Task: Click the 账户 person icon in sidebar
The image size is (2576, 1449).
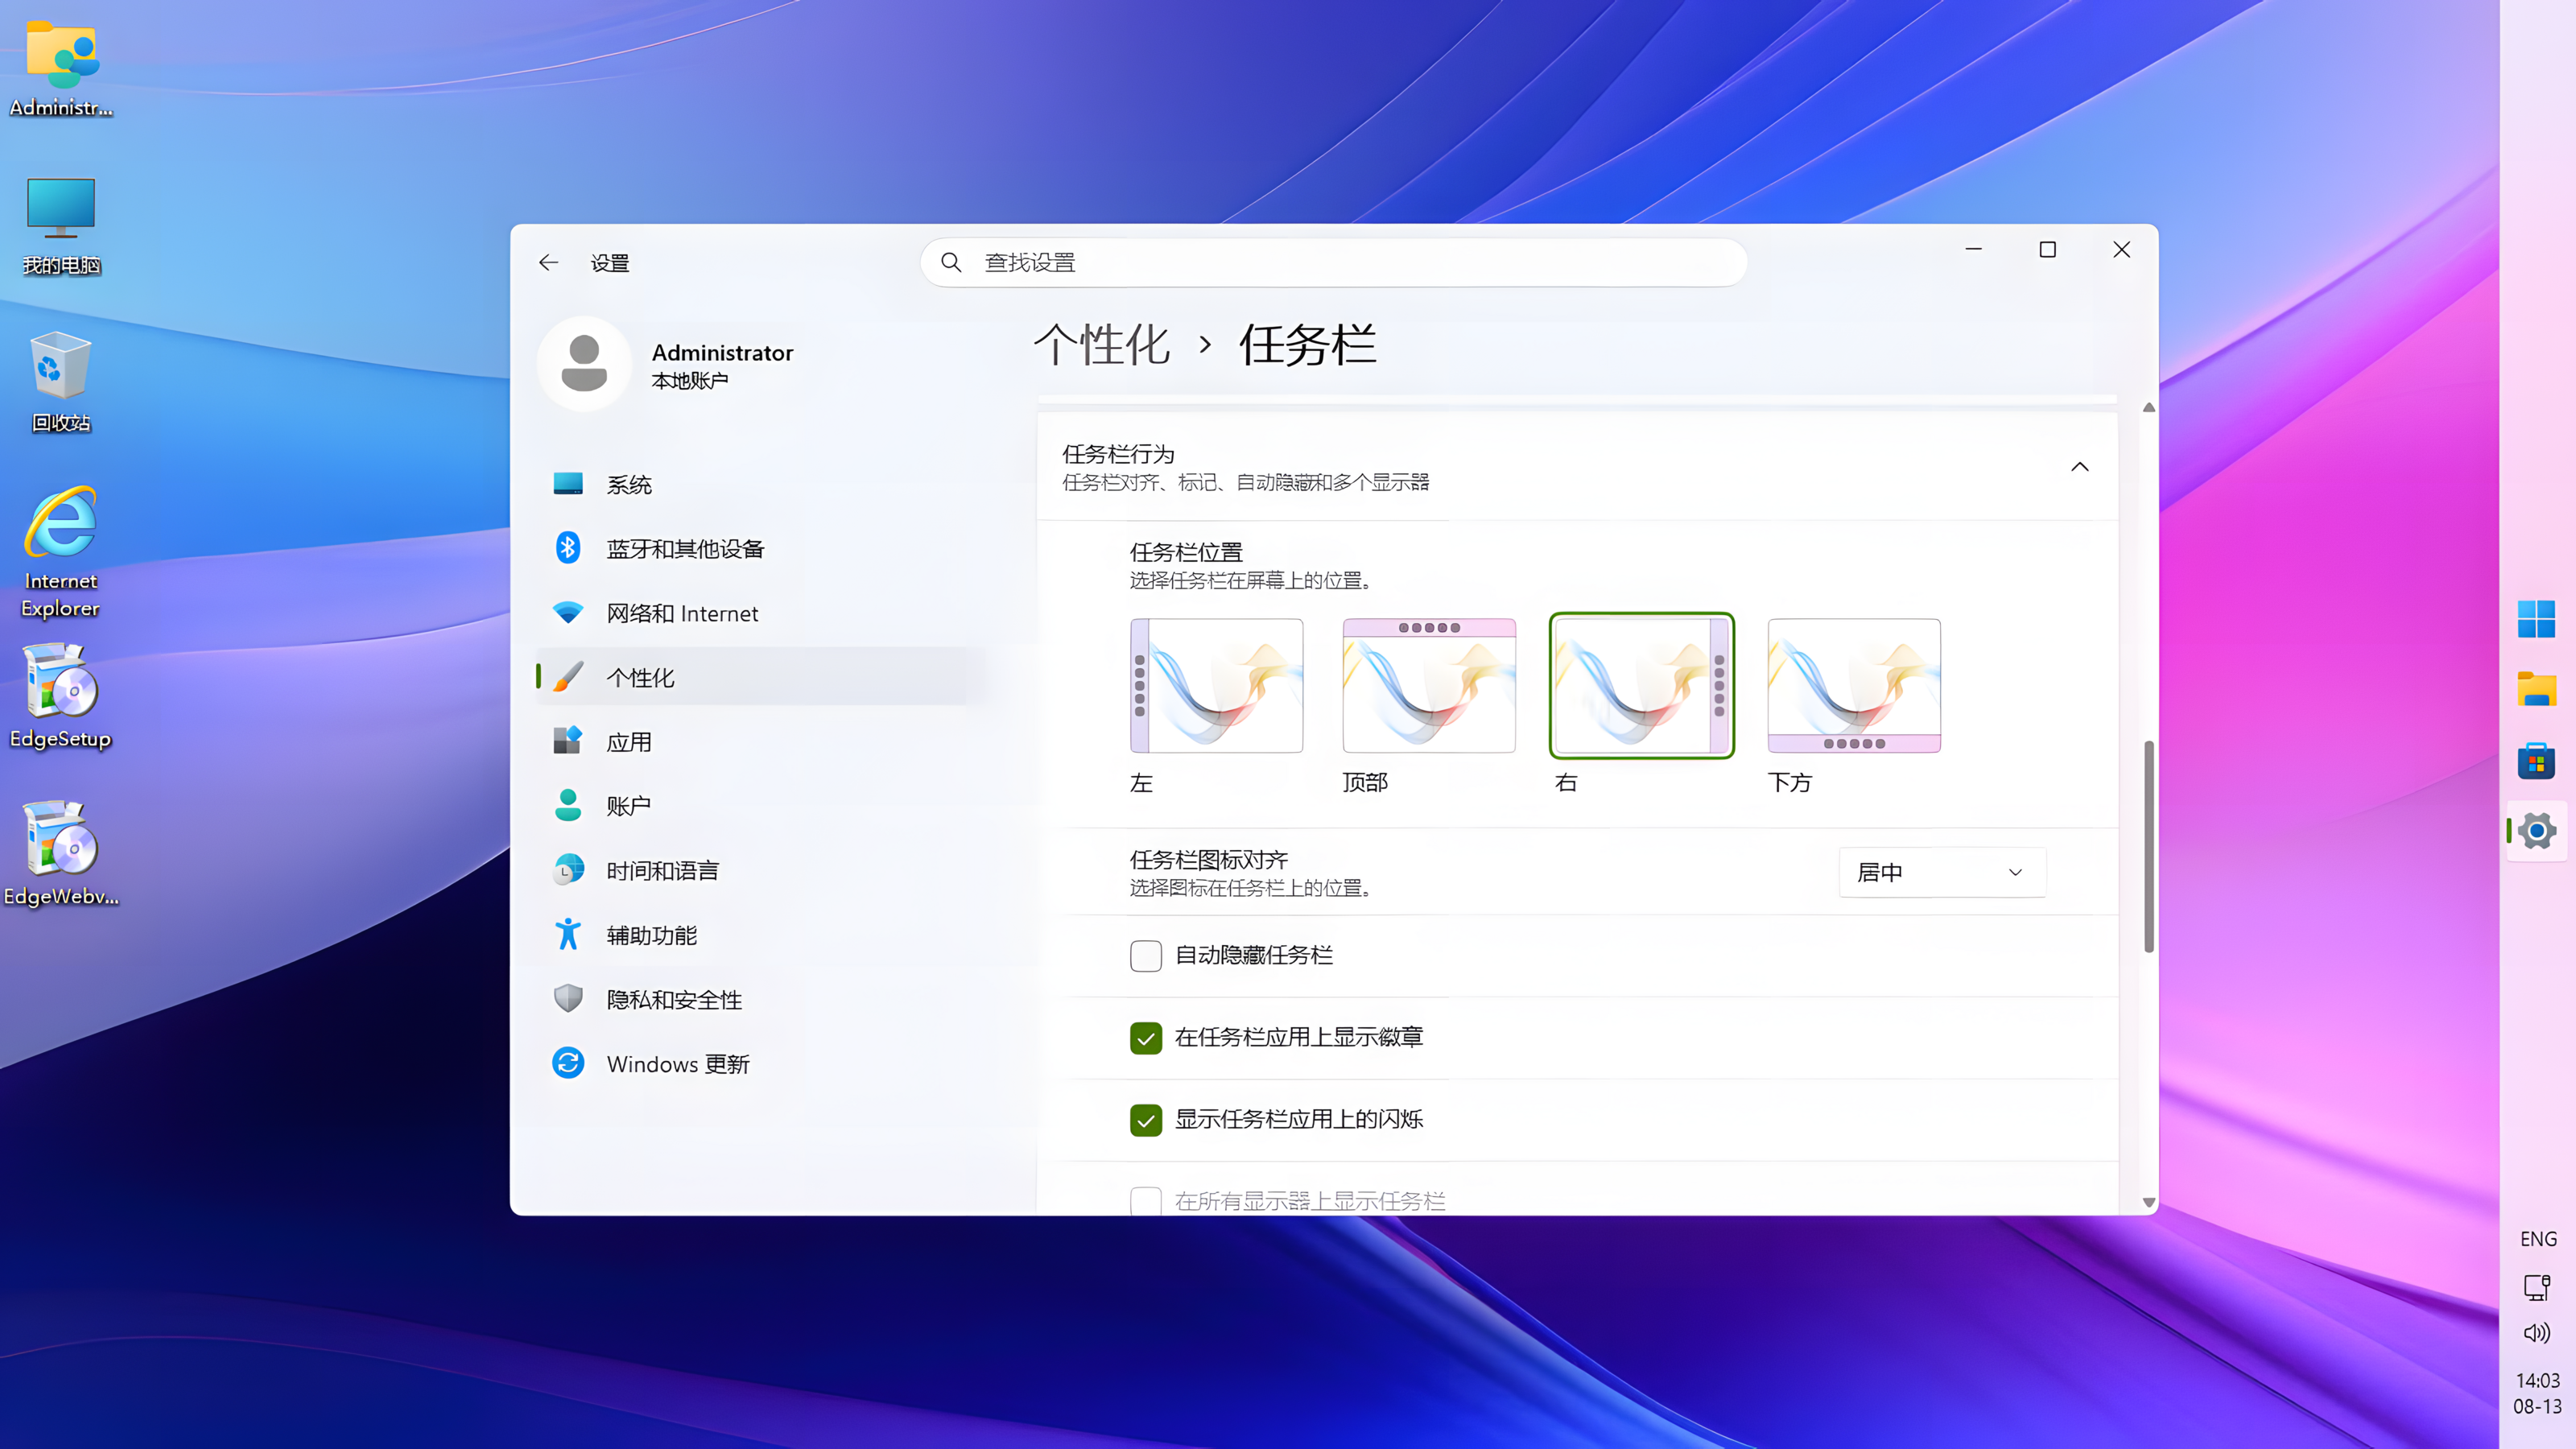Action: [x=568, y=805]
